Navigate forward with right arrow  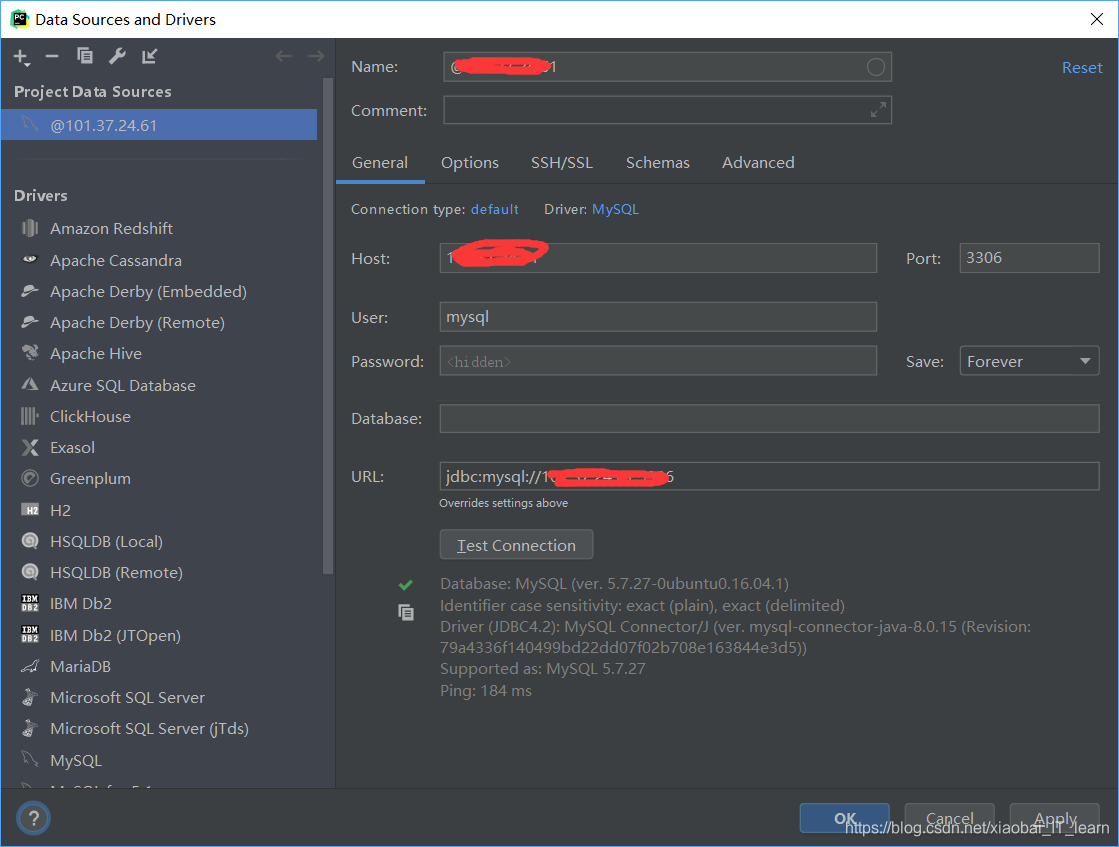[316, 56]
